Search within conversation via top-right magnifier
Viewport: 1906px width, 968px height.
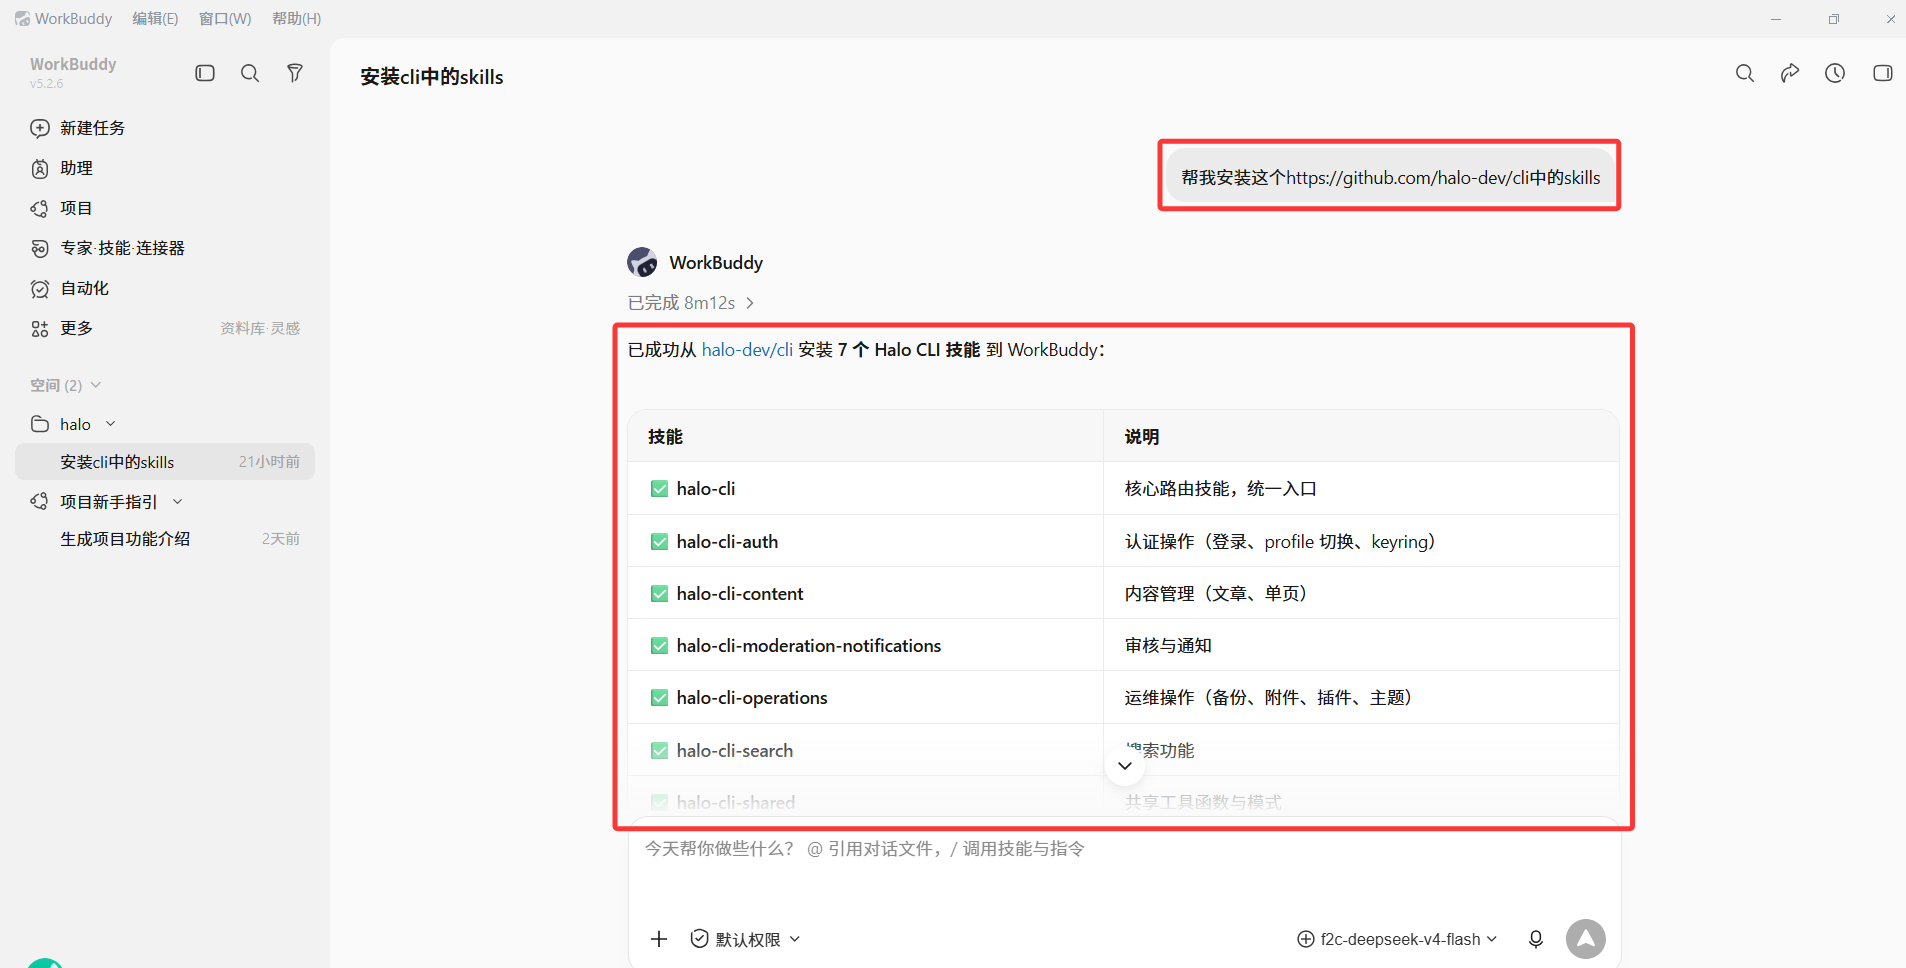point(1745,73)
